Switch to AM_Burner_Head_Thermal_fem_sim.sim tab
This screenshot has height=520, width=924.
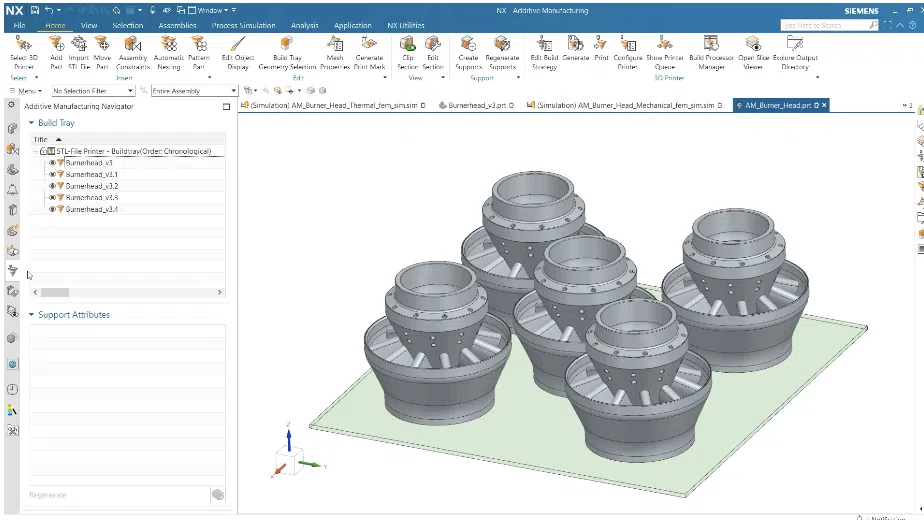[x=332, y=106]
